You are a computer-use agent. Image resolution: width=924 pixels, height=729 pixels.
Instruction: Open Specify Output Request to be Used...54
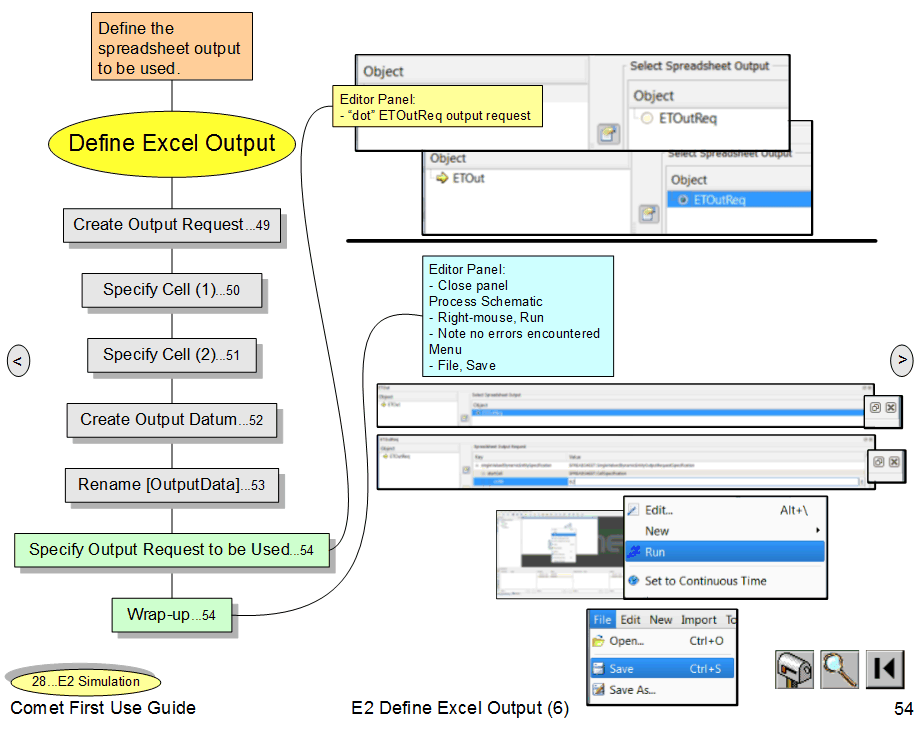[x=171, y=550]
